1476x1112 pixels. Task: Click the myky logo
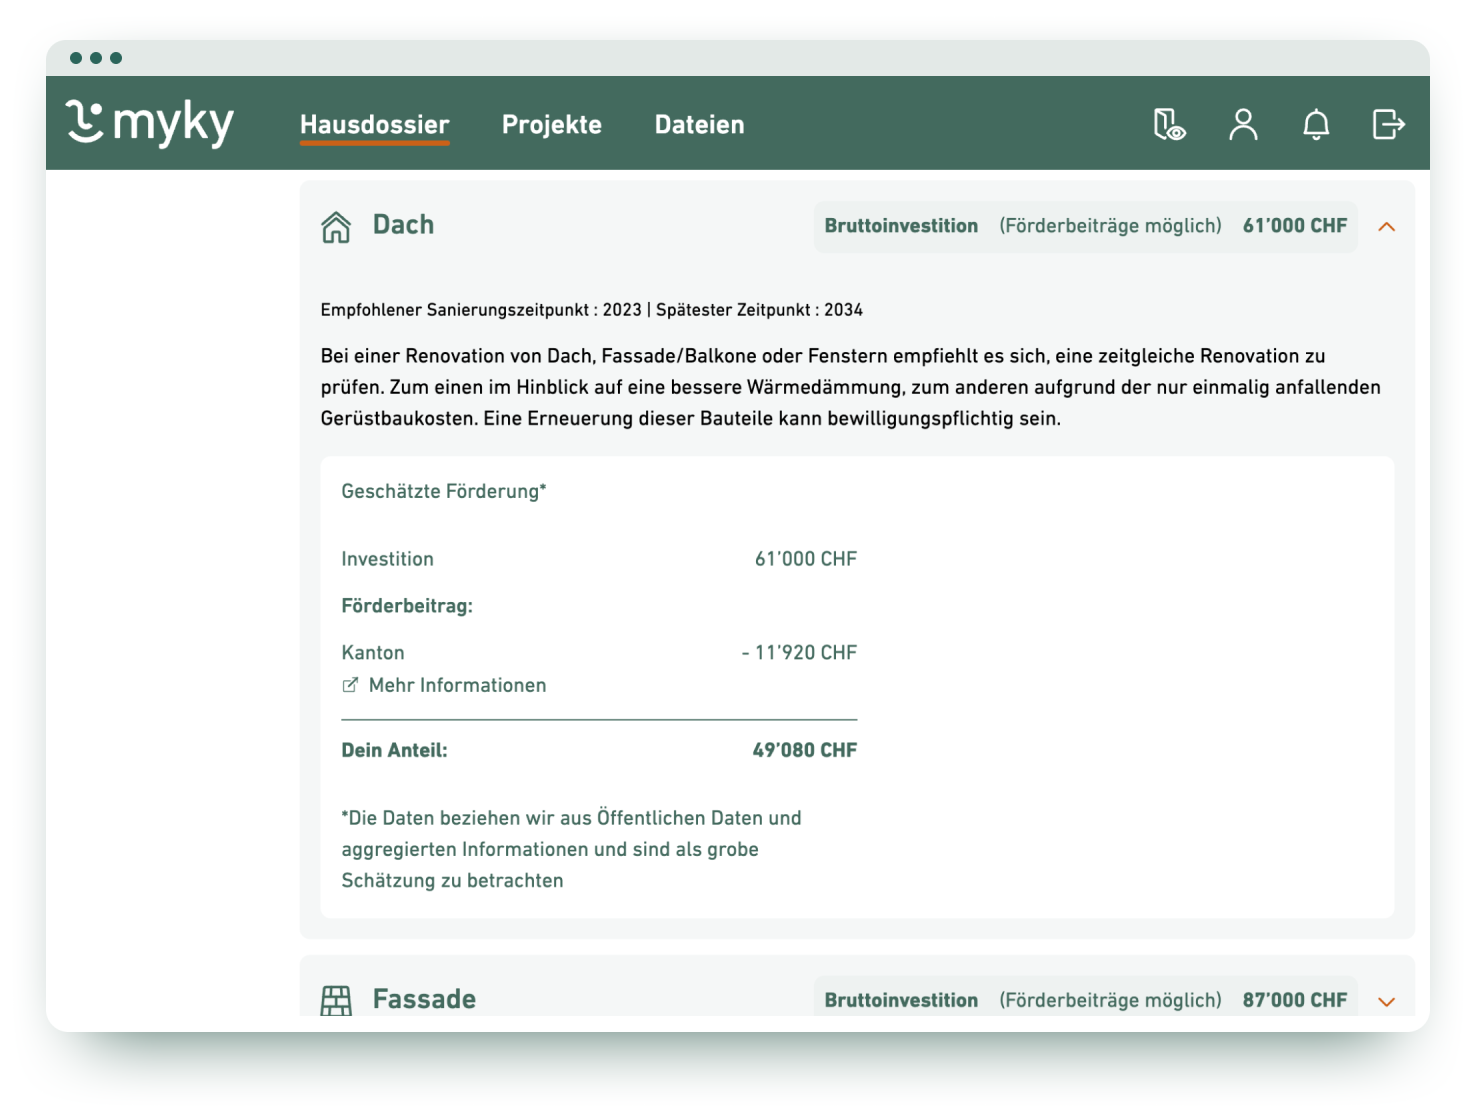click(x=148, y=122)
